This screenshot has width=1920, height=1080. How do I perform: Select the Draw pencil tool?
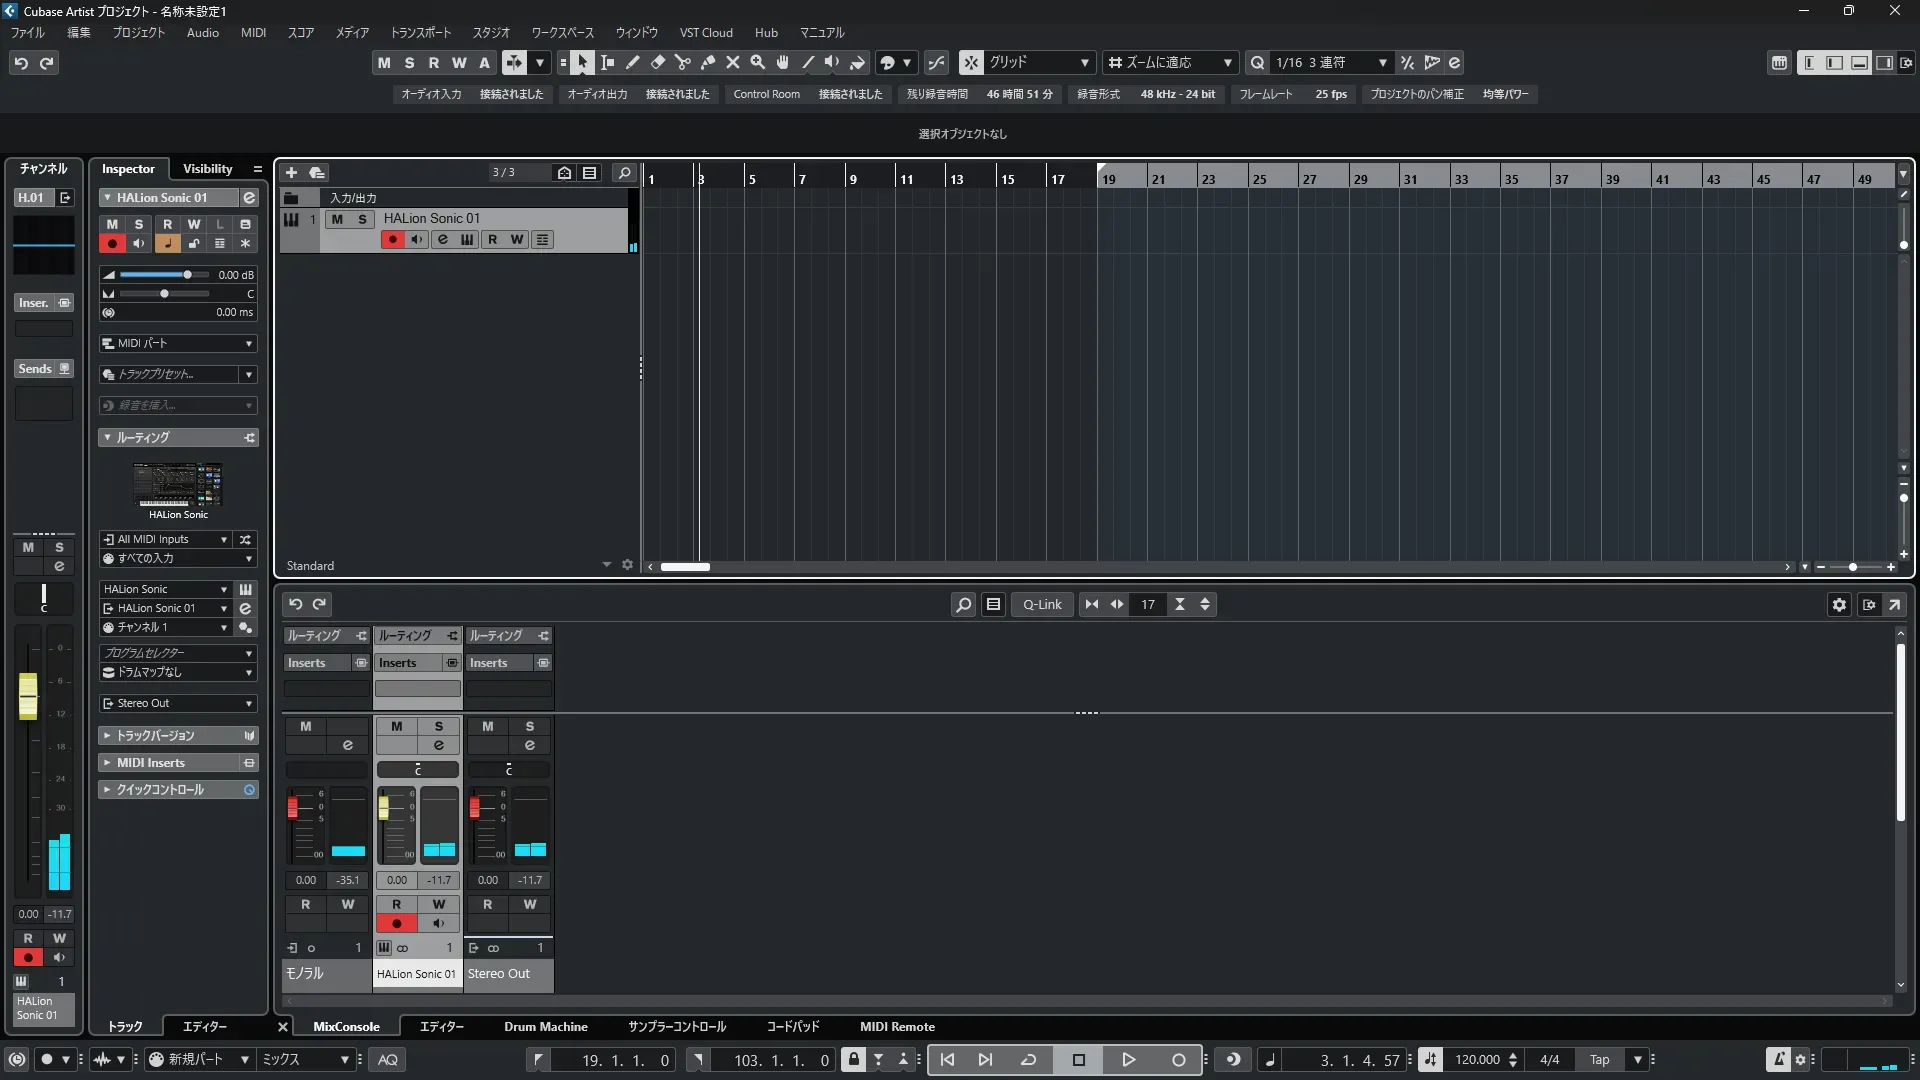tap(632, 63)
